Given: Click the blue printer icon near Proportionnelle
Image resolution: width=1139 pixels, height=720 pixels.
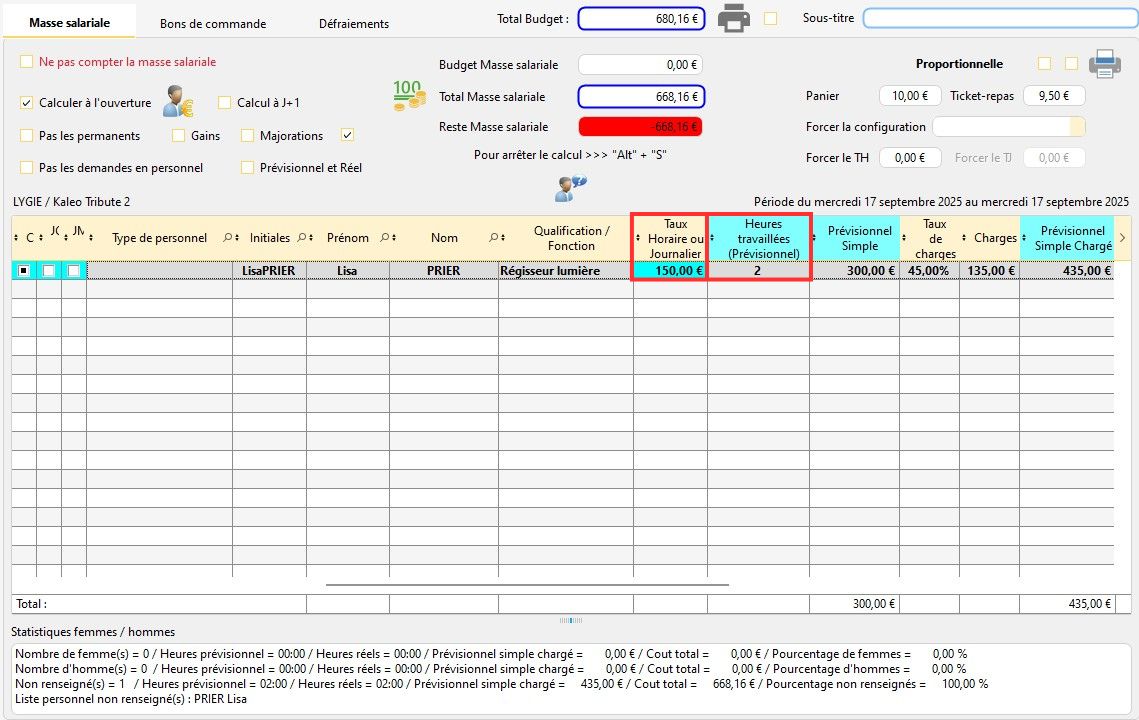Looking at the screenshot, I should (x=1104, y=64).
